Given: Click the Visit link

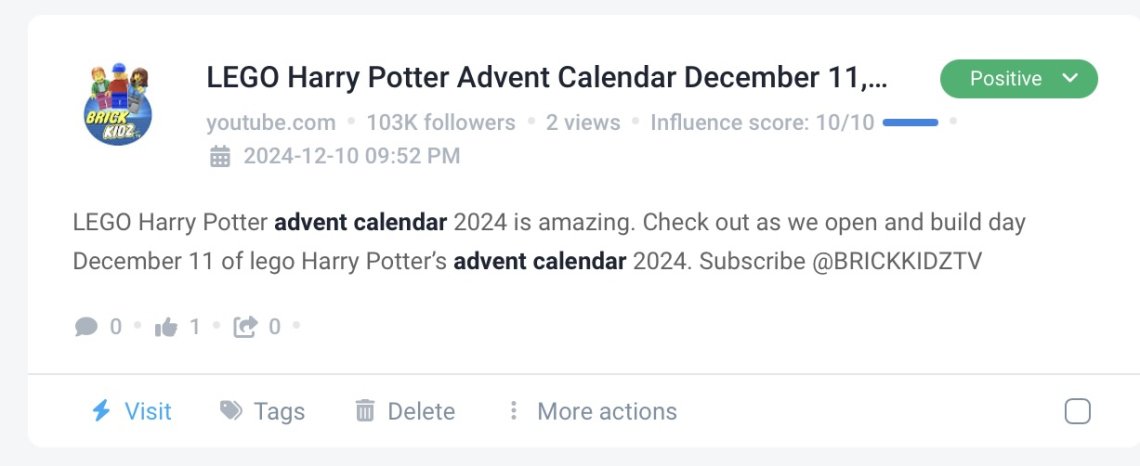Looking at the screenshot, I should (x=132, y=411).
